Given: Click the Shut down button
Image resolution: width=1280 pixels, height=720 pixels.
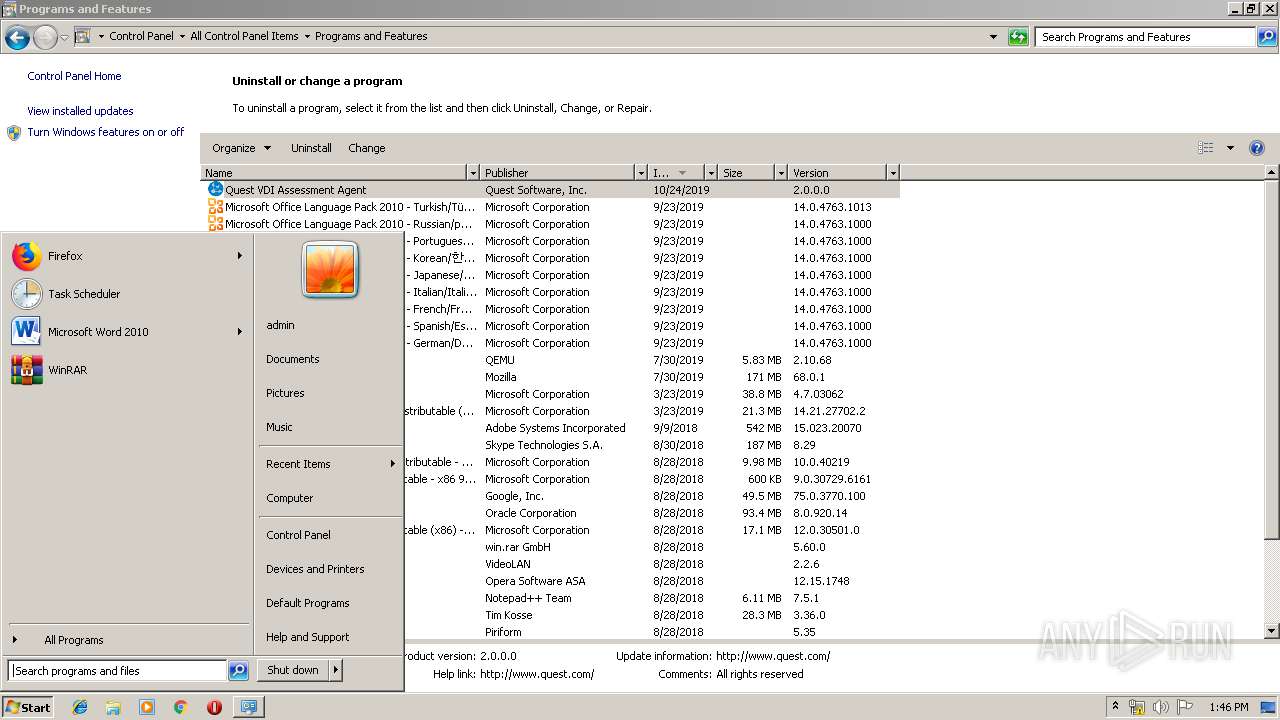Looking at the screenshot, I should point(293,670).
